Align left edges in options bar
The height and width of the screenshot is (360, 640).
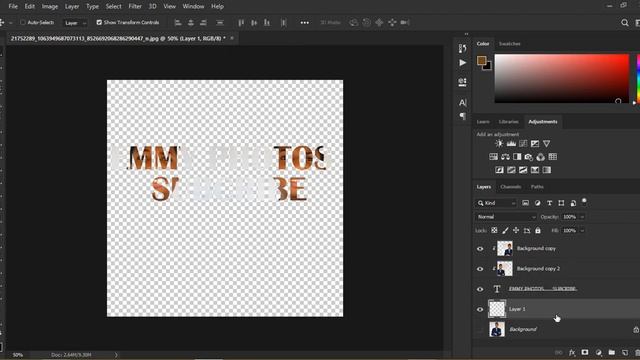(178, 23)
